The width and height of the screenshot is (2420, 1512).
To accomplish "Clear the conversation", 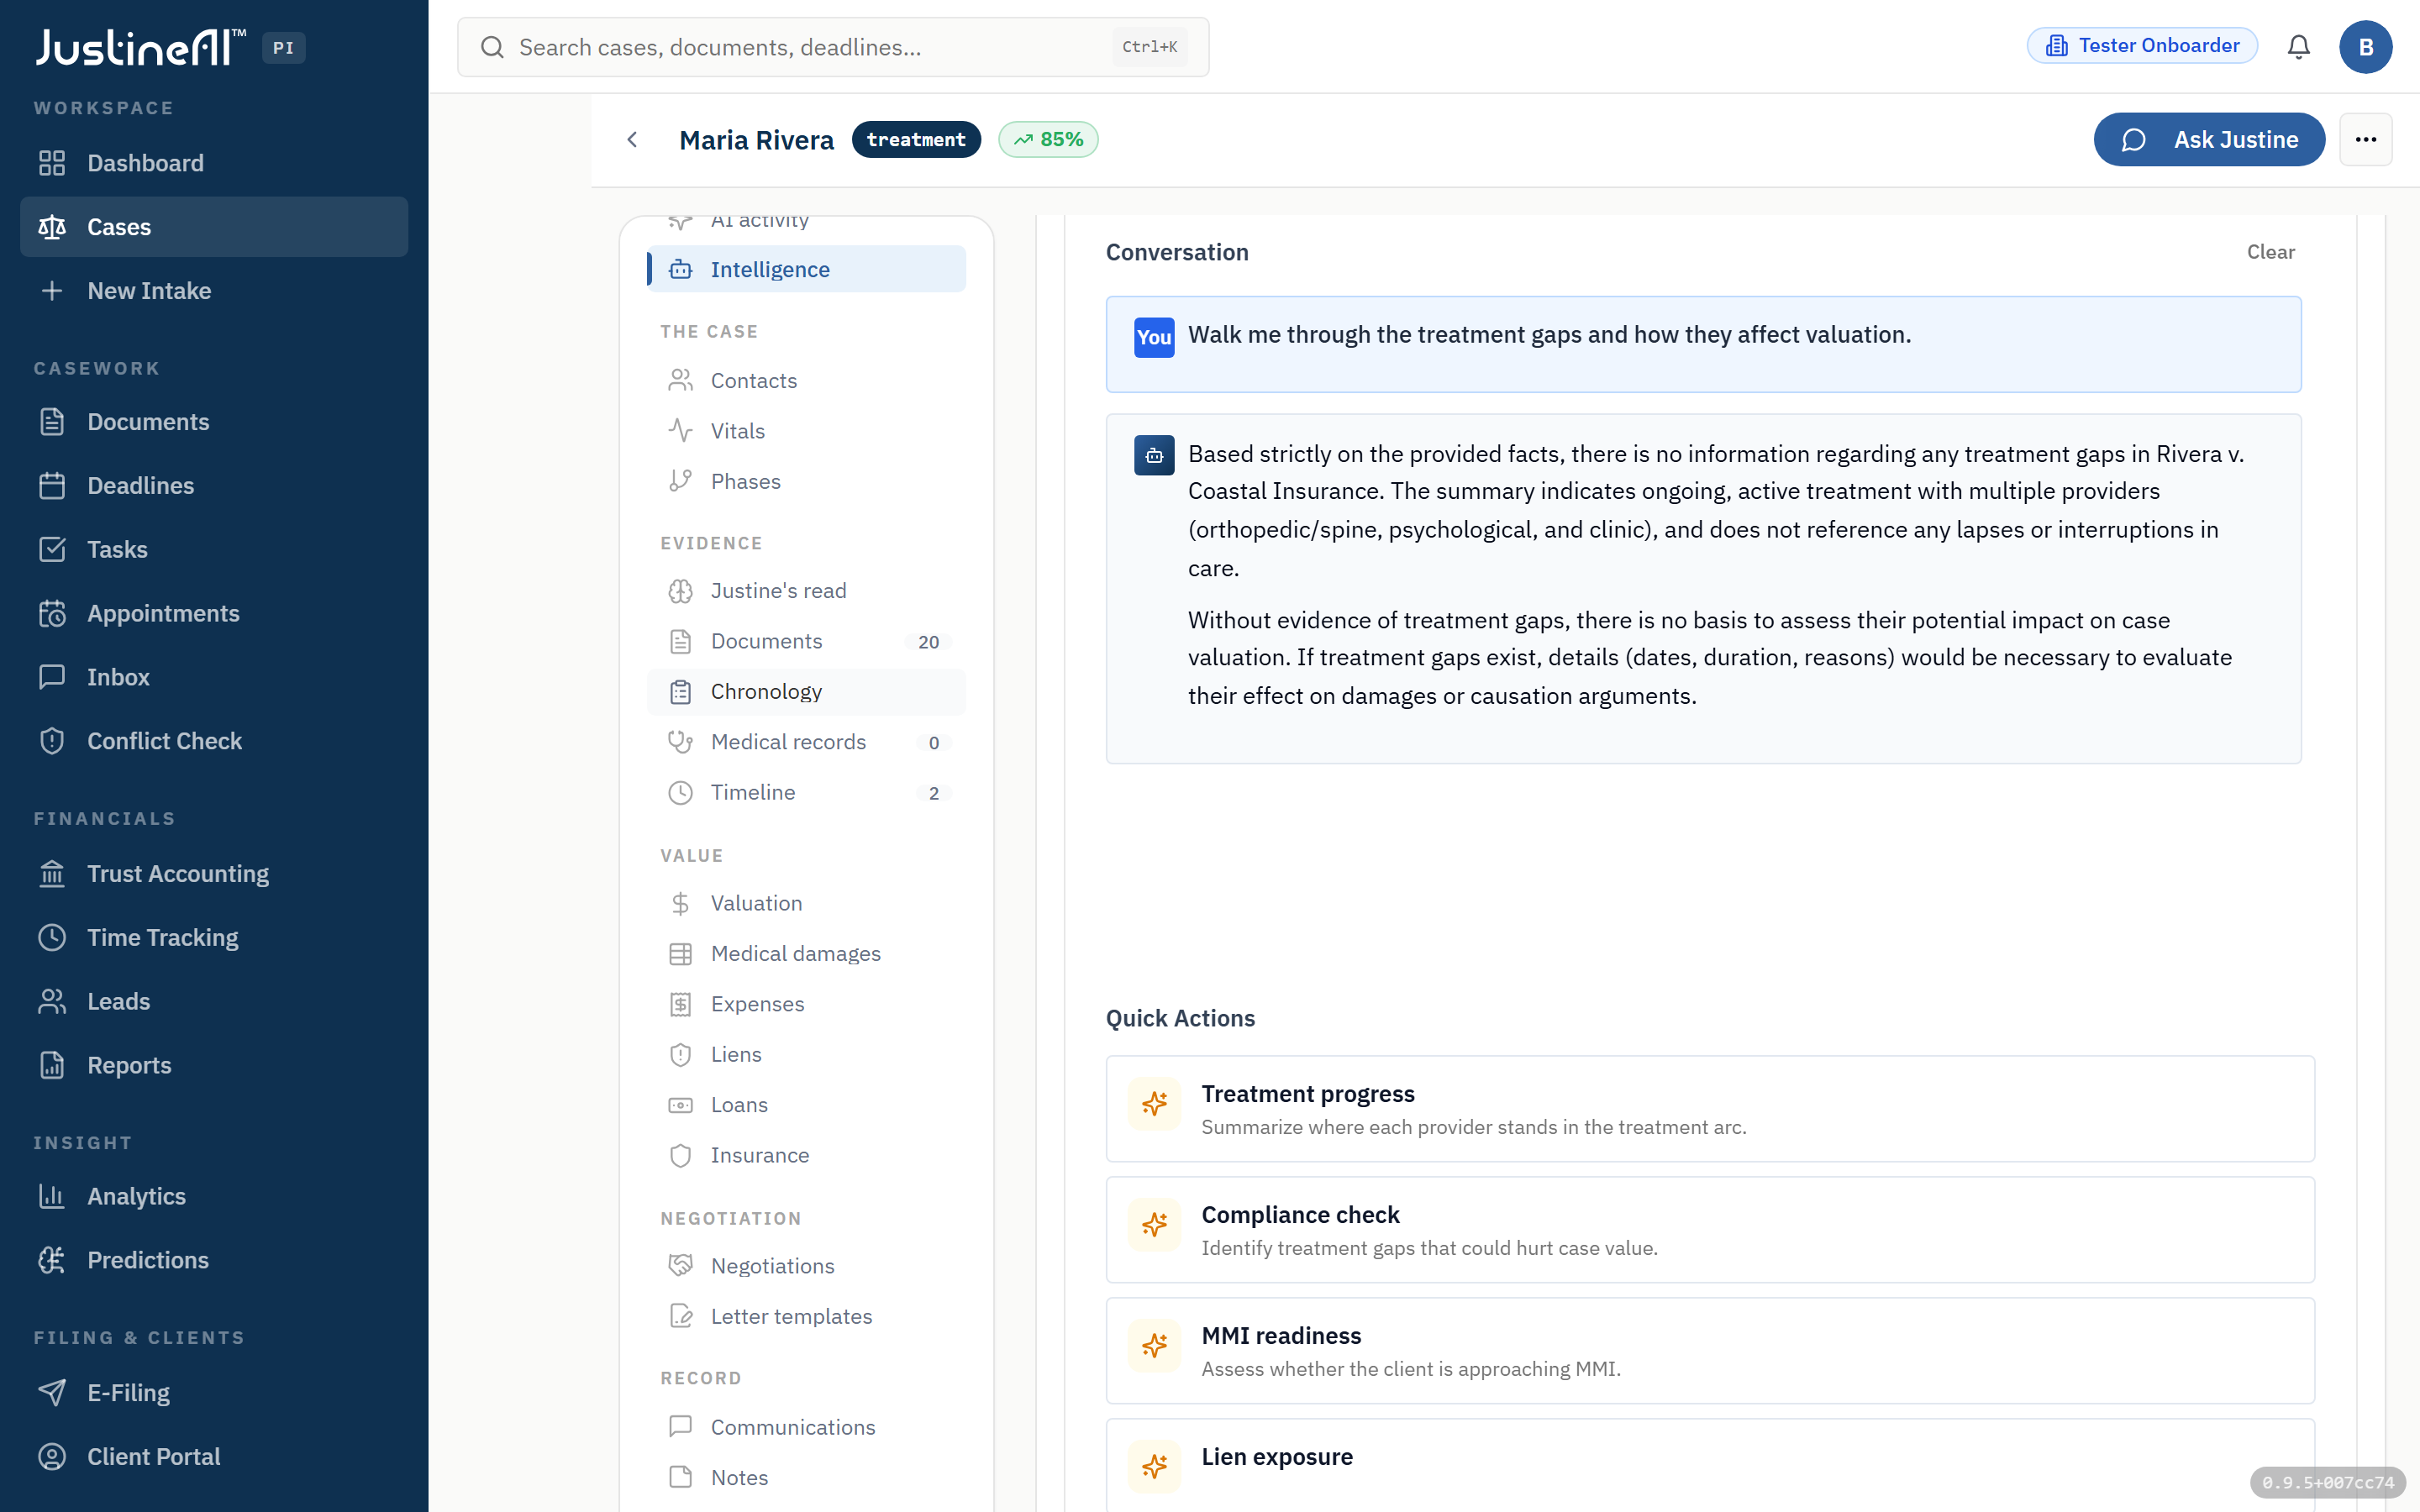I will [2270, 252].
